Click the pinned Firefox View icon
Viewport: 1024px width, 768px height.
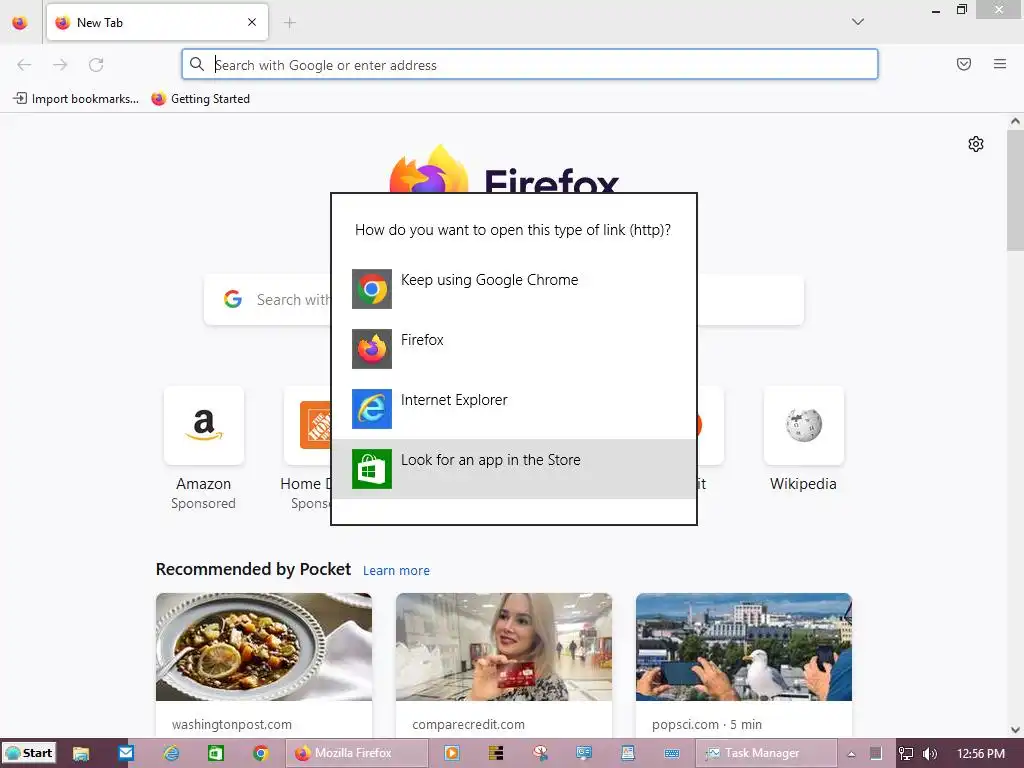20,23
